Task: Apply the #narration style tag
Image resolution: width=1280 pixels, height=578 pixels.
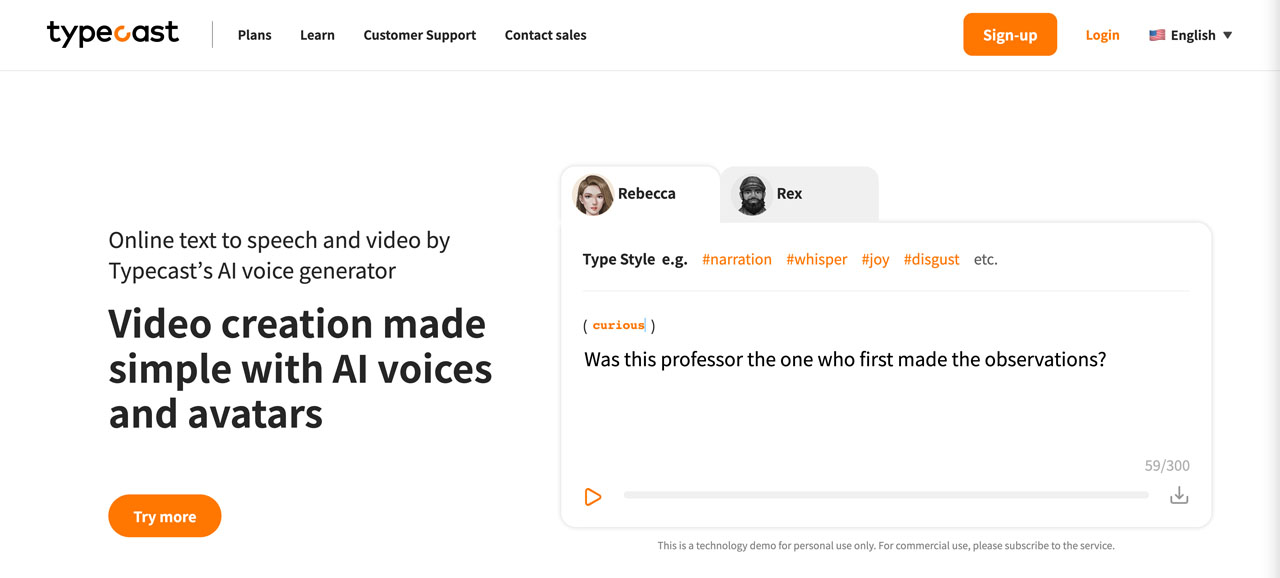Action: [x=737, y=259]
